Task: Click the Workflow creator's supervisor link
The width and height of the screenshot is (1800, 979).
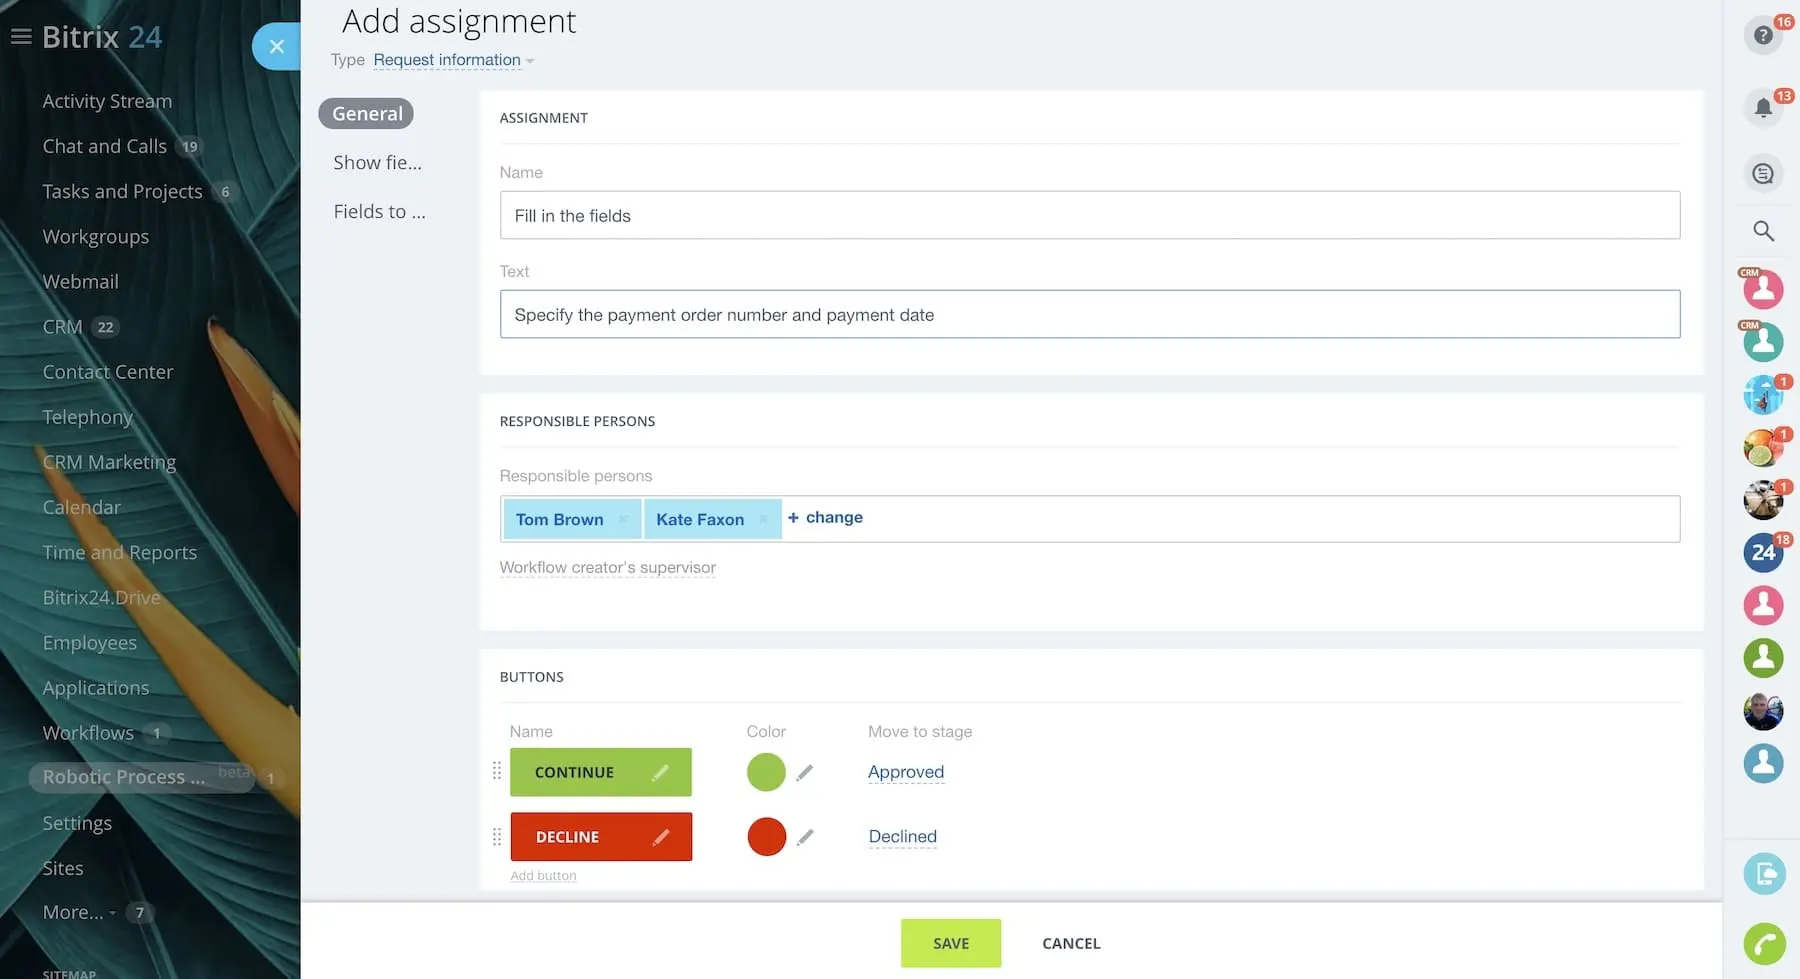Action: [x=607, y=568]
